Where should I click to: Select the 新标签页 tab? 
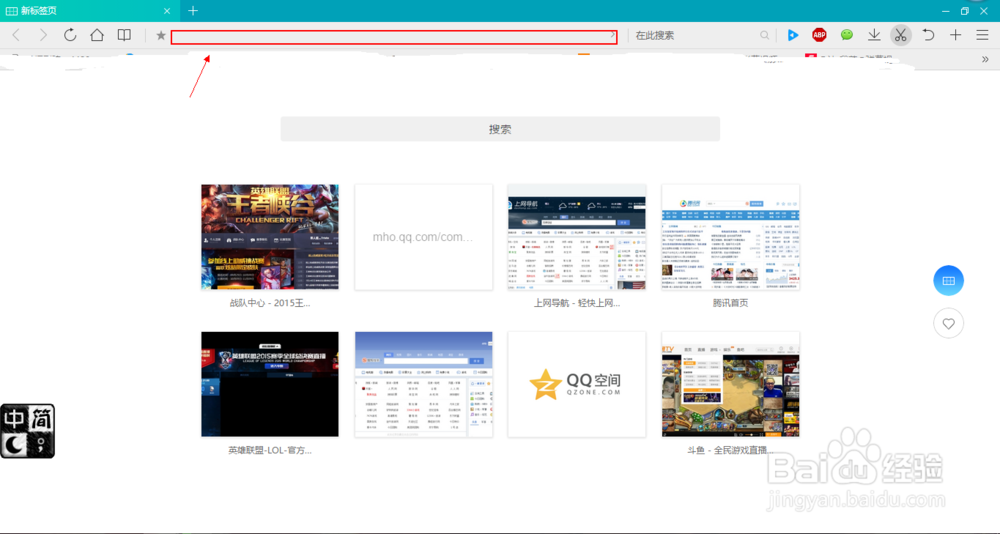(90, 11)
